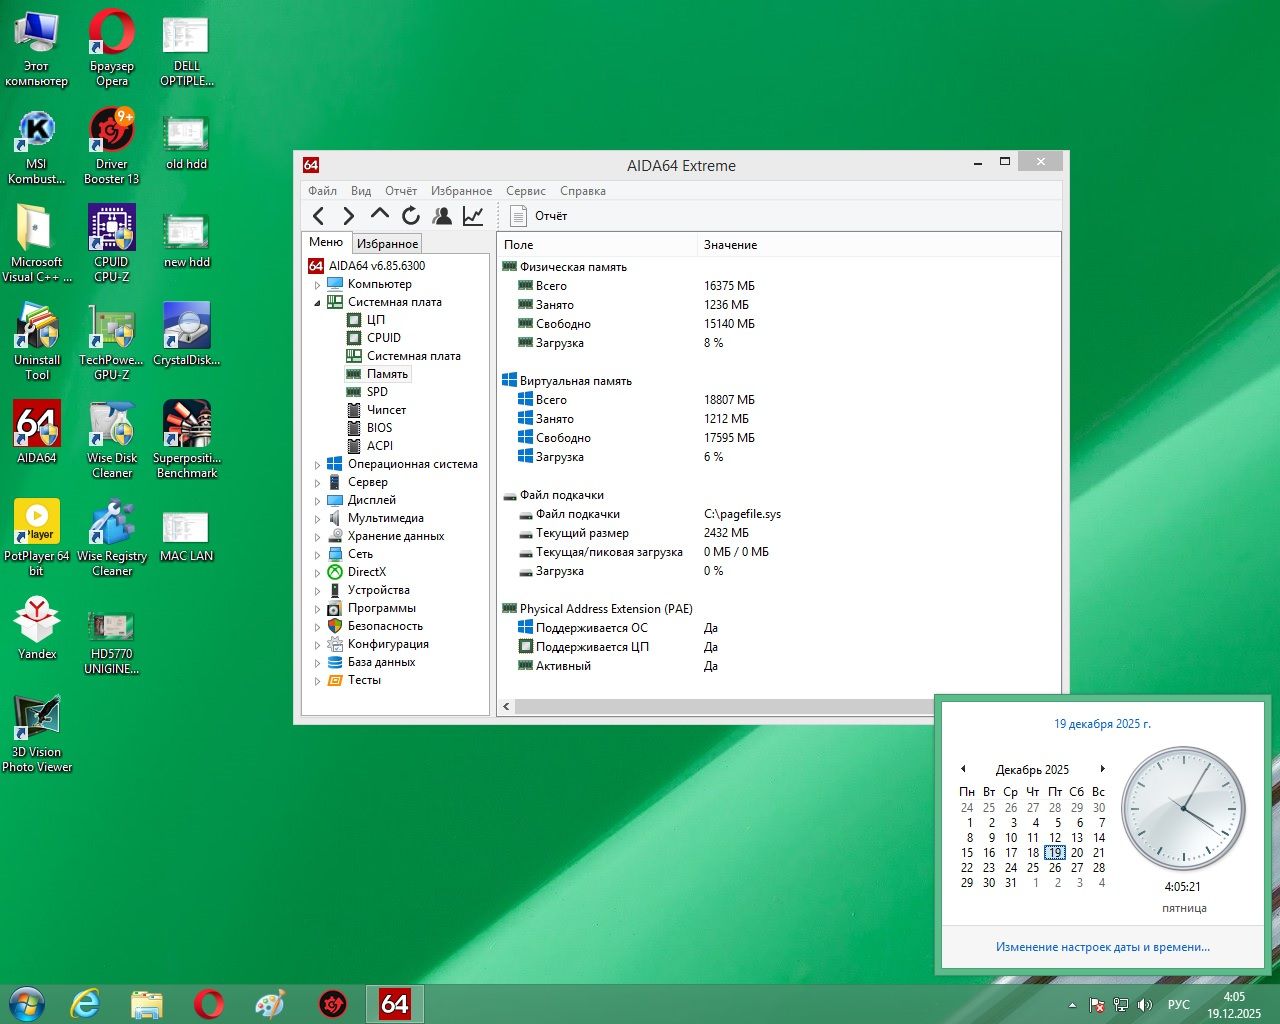Launch PotPlayer 64 bit shortcut

[37, 537]
